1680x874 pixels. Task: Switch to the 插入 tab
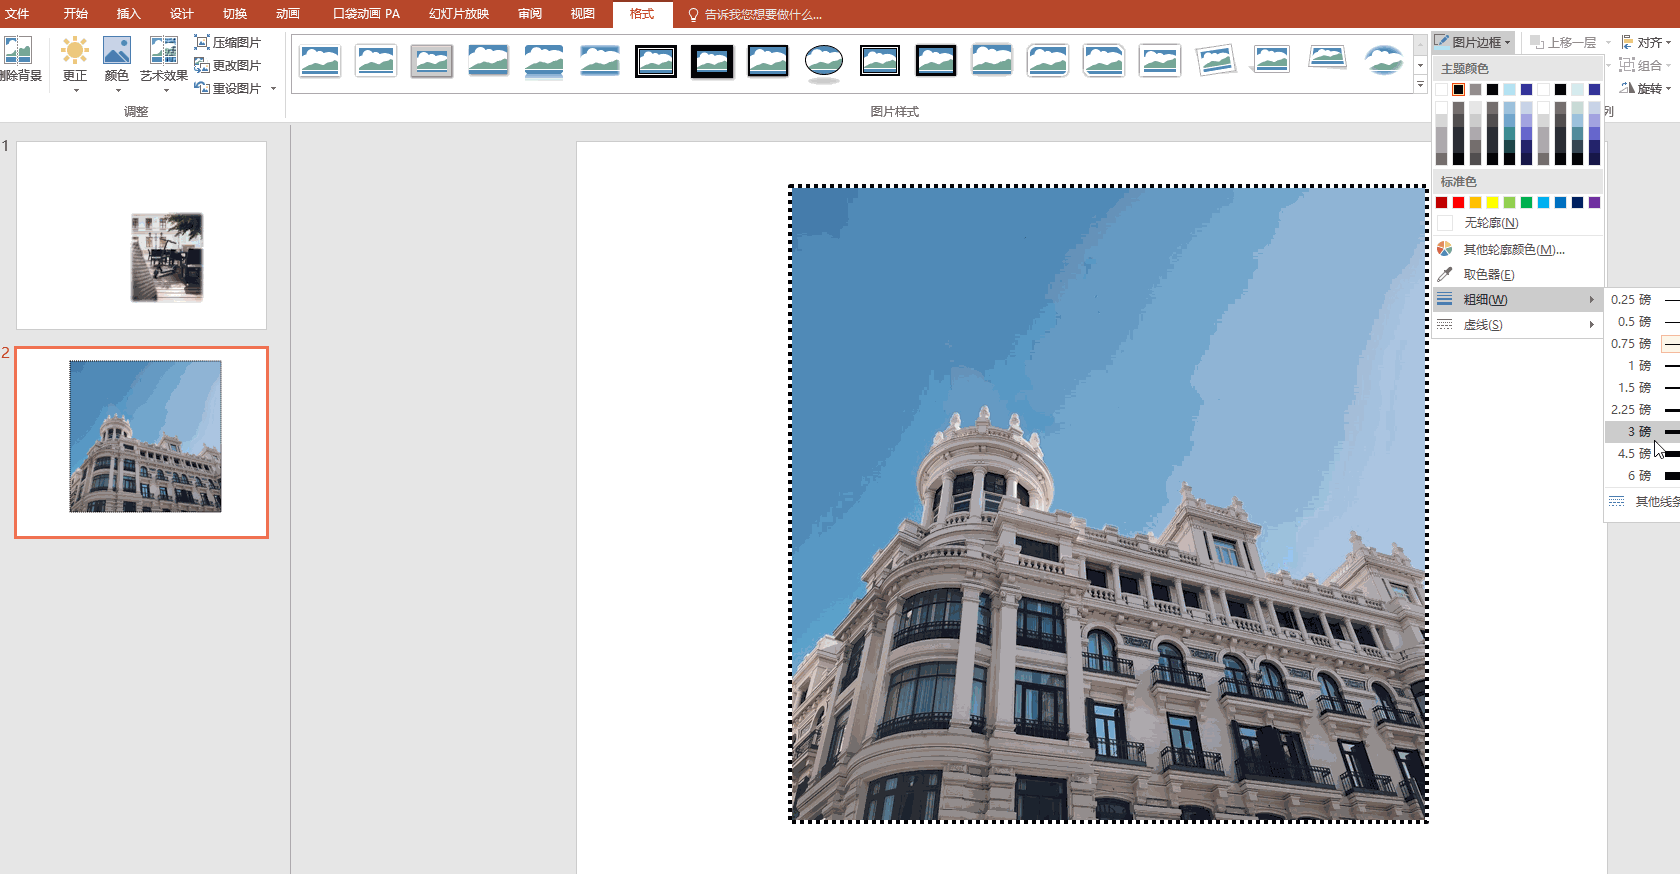(128, 14)
